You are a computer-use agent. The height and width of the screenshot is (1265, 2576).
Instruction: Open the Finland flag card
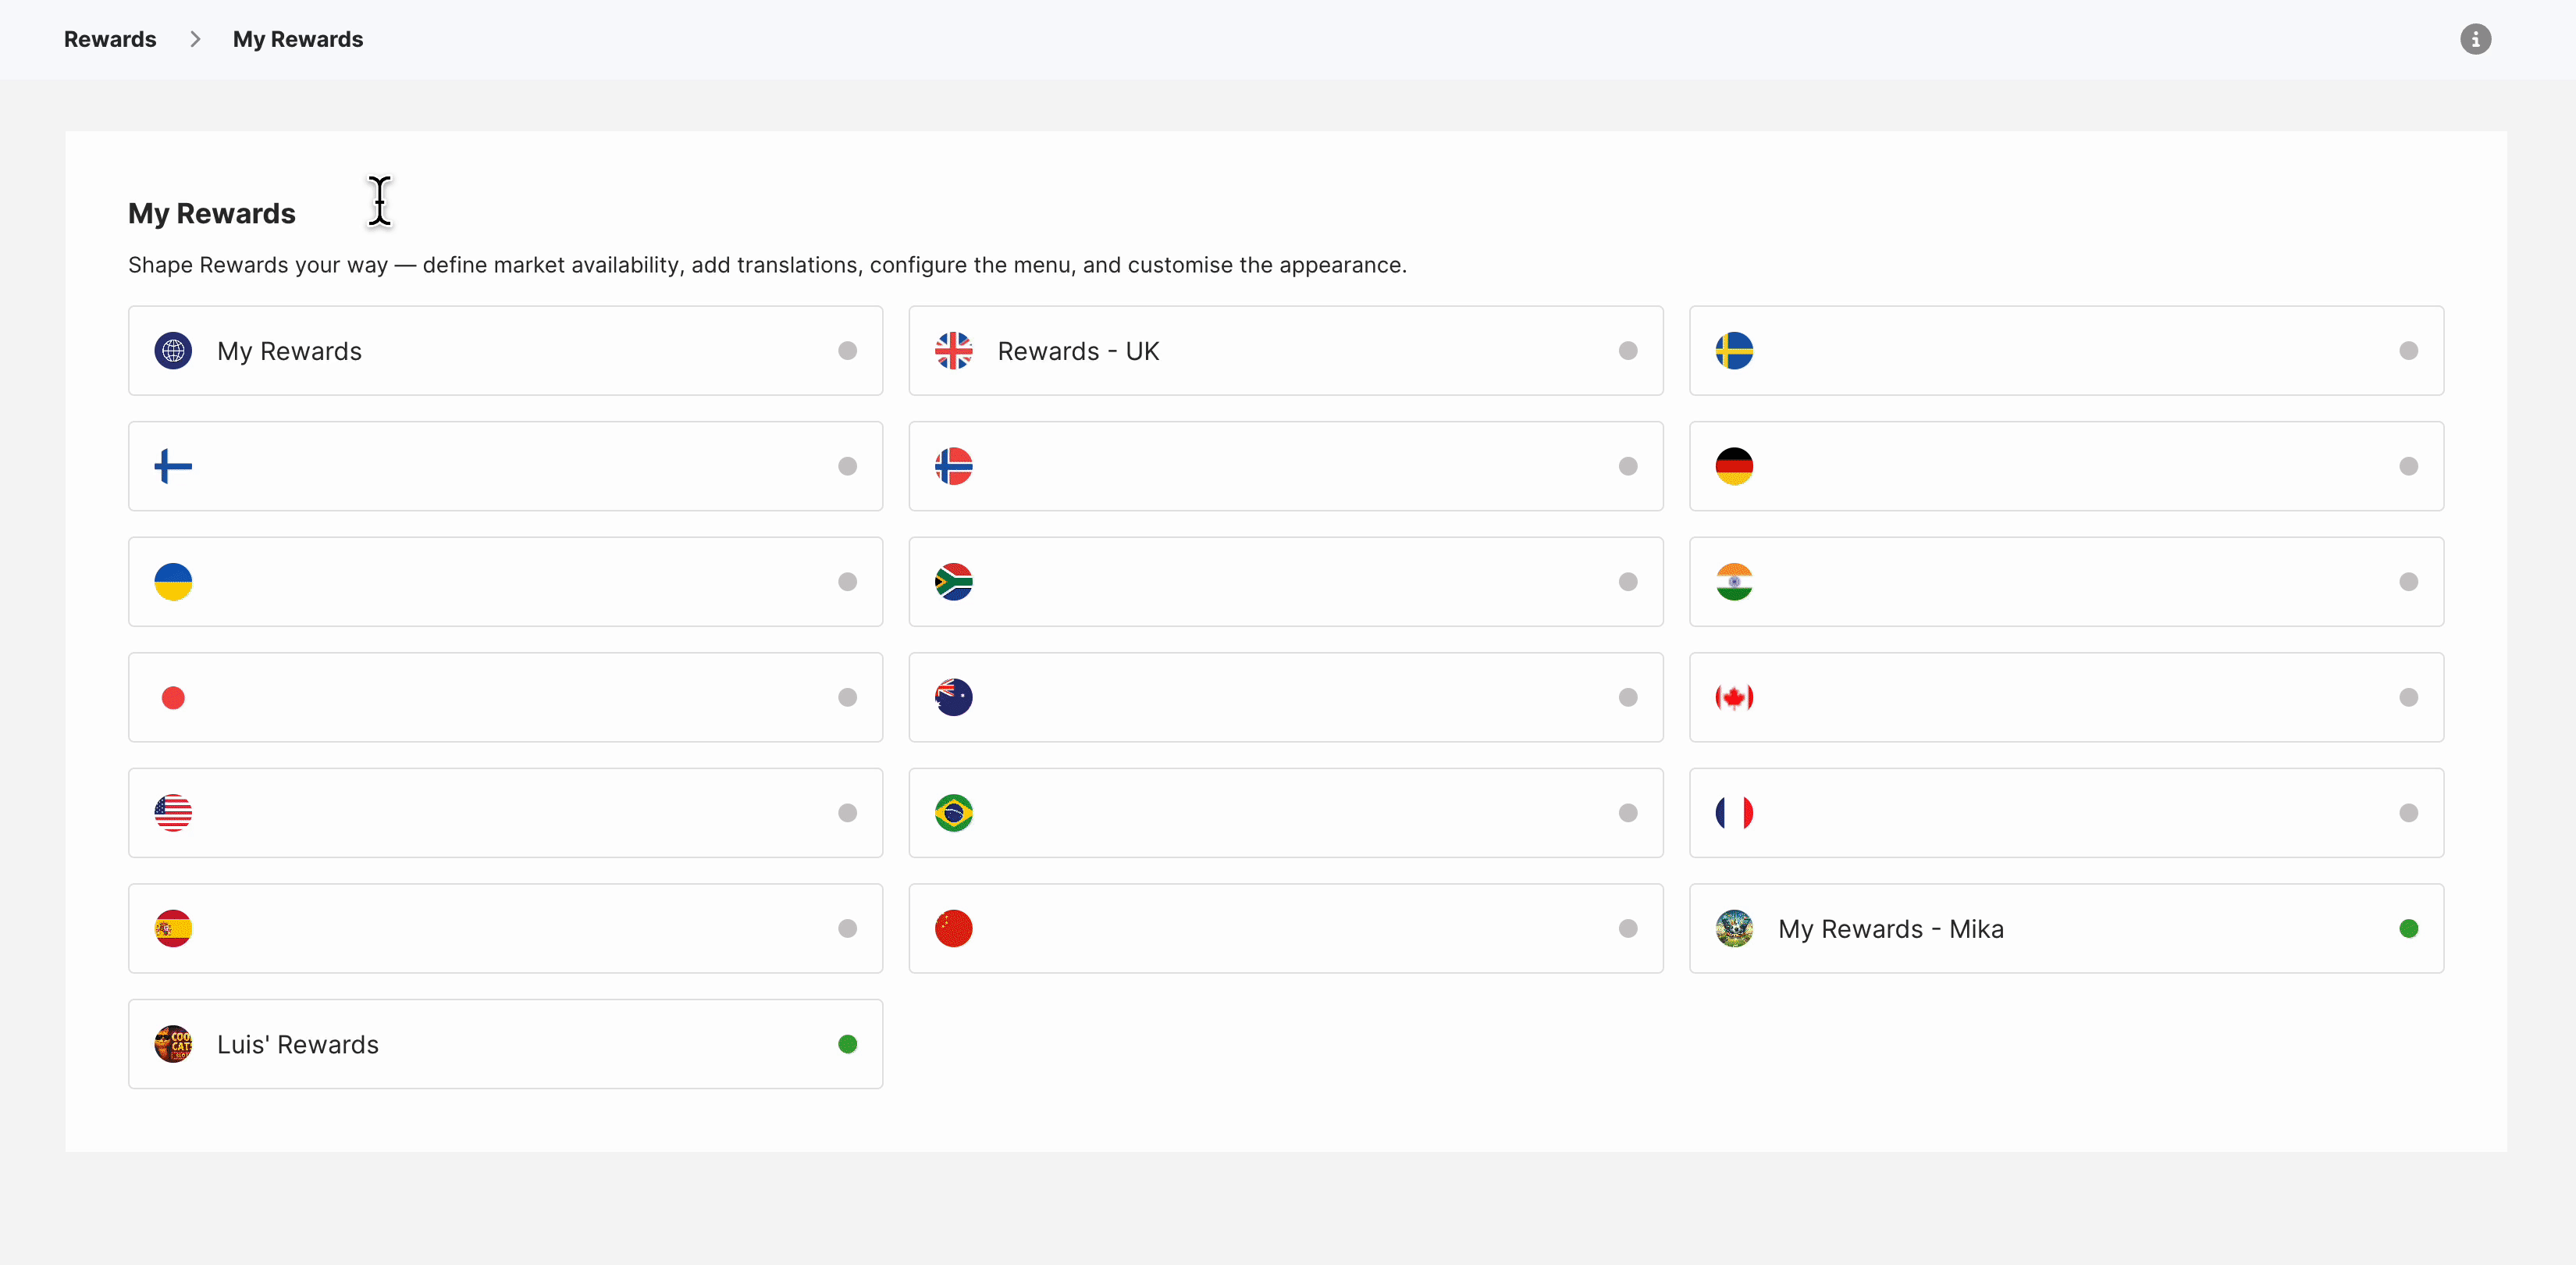[x=505, y=466]
